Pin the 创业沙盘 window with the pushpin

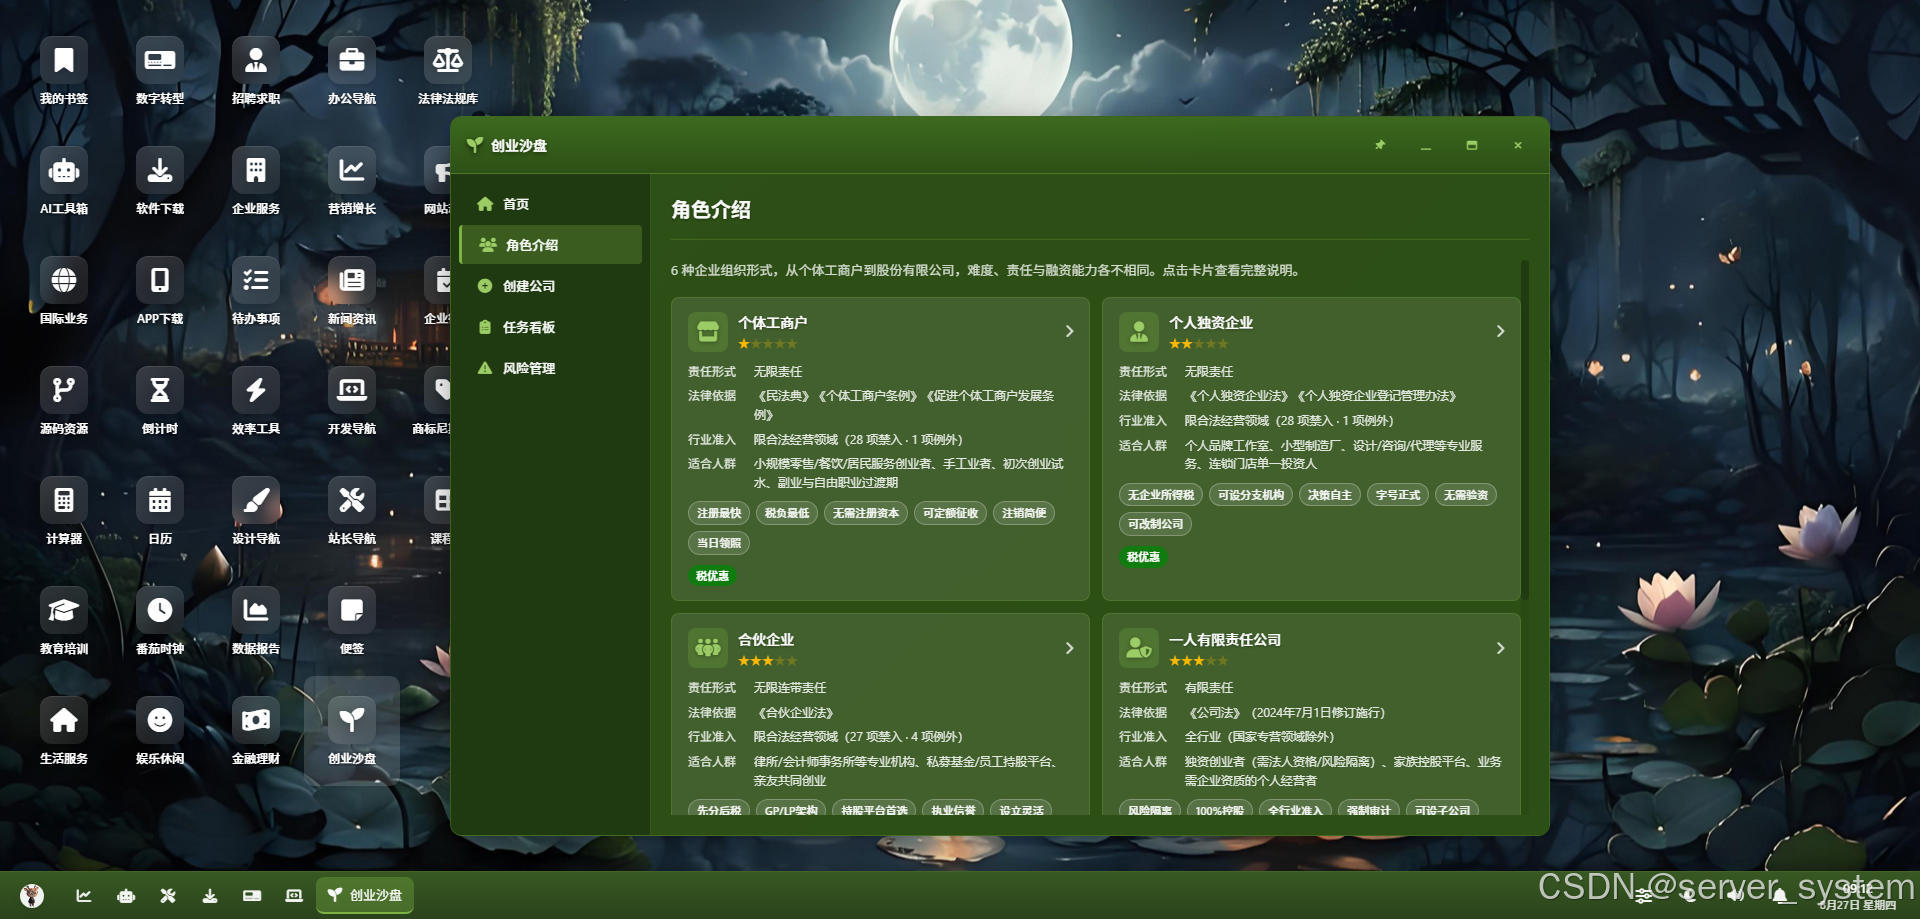1380,145
